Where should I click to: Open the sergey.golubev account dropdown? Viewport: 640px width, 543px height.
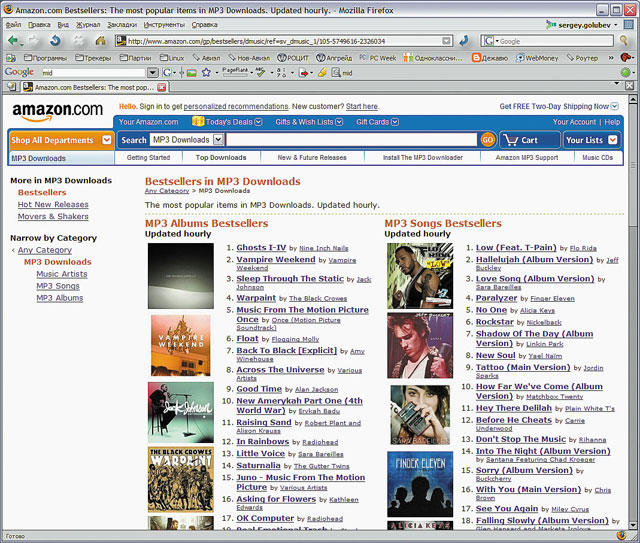click(616, 25)
